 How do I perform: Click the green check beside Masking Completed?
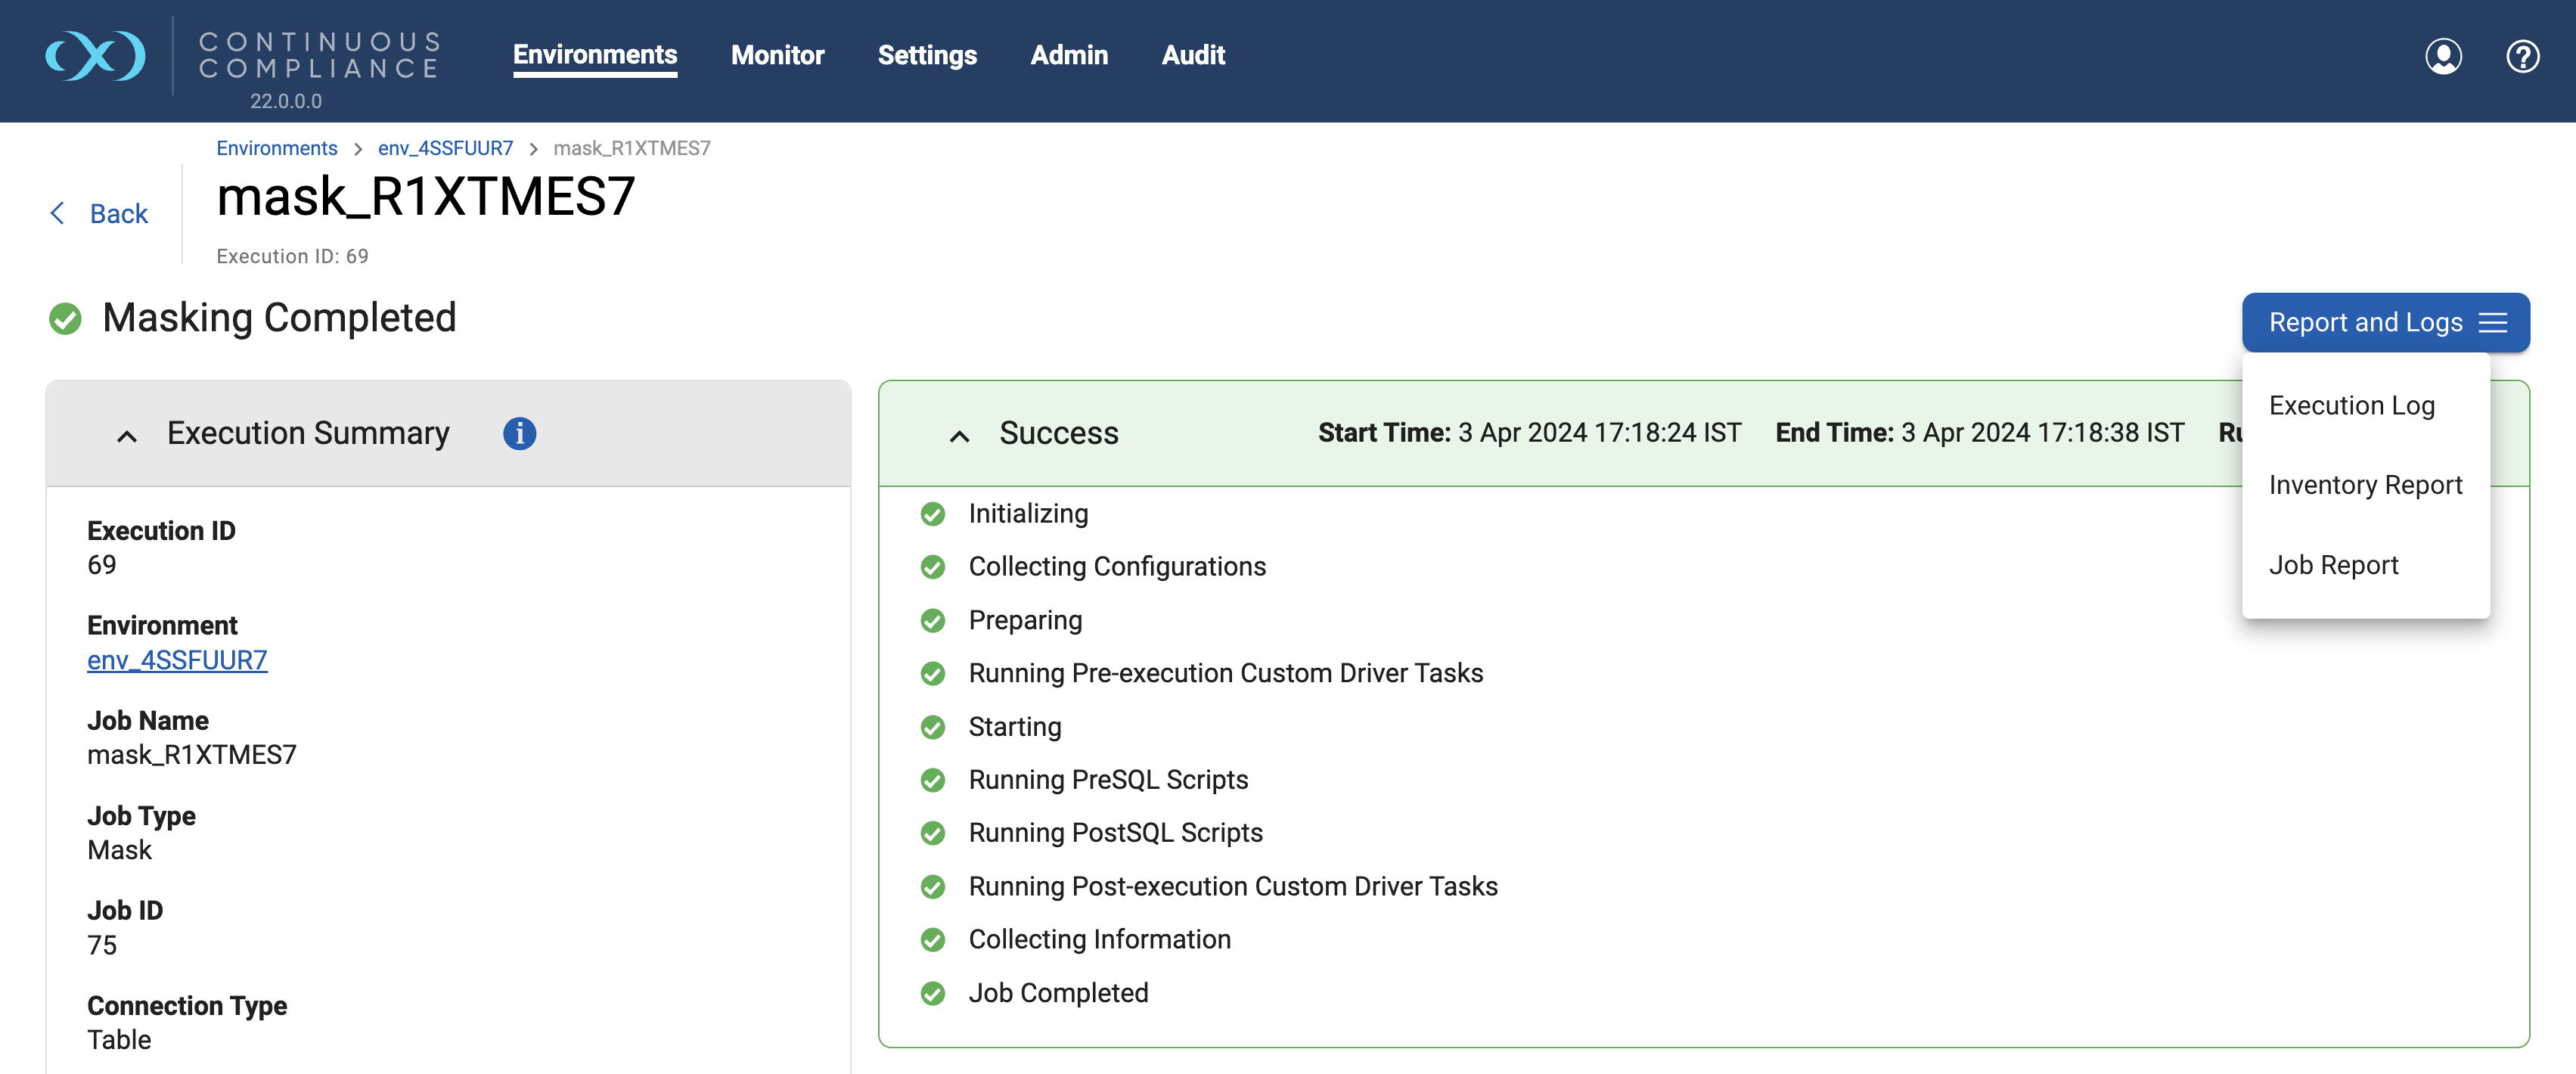pyautogui.click(x=65, y=319)
